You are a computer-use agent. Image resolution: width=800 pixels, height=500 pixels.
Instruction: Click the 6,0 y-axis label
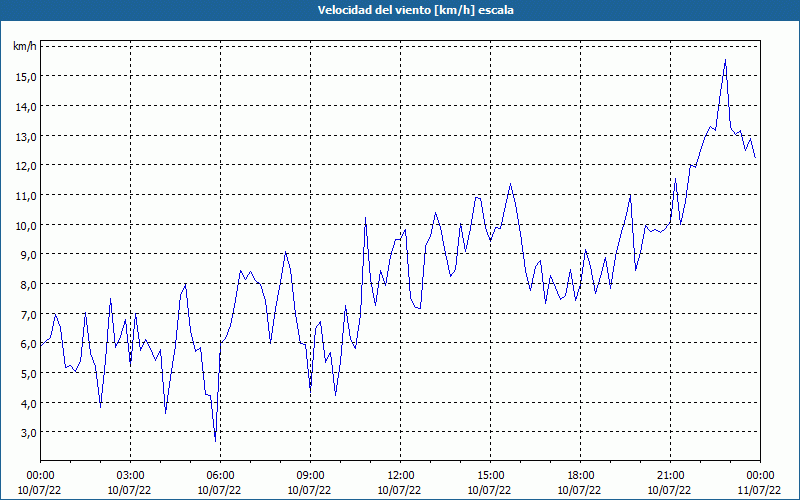click(x=28, y=344)
